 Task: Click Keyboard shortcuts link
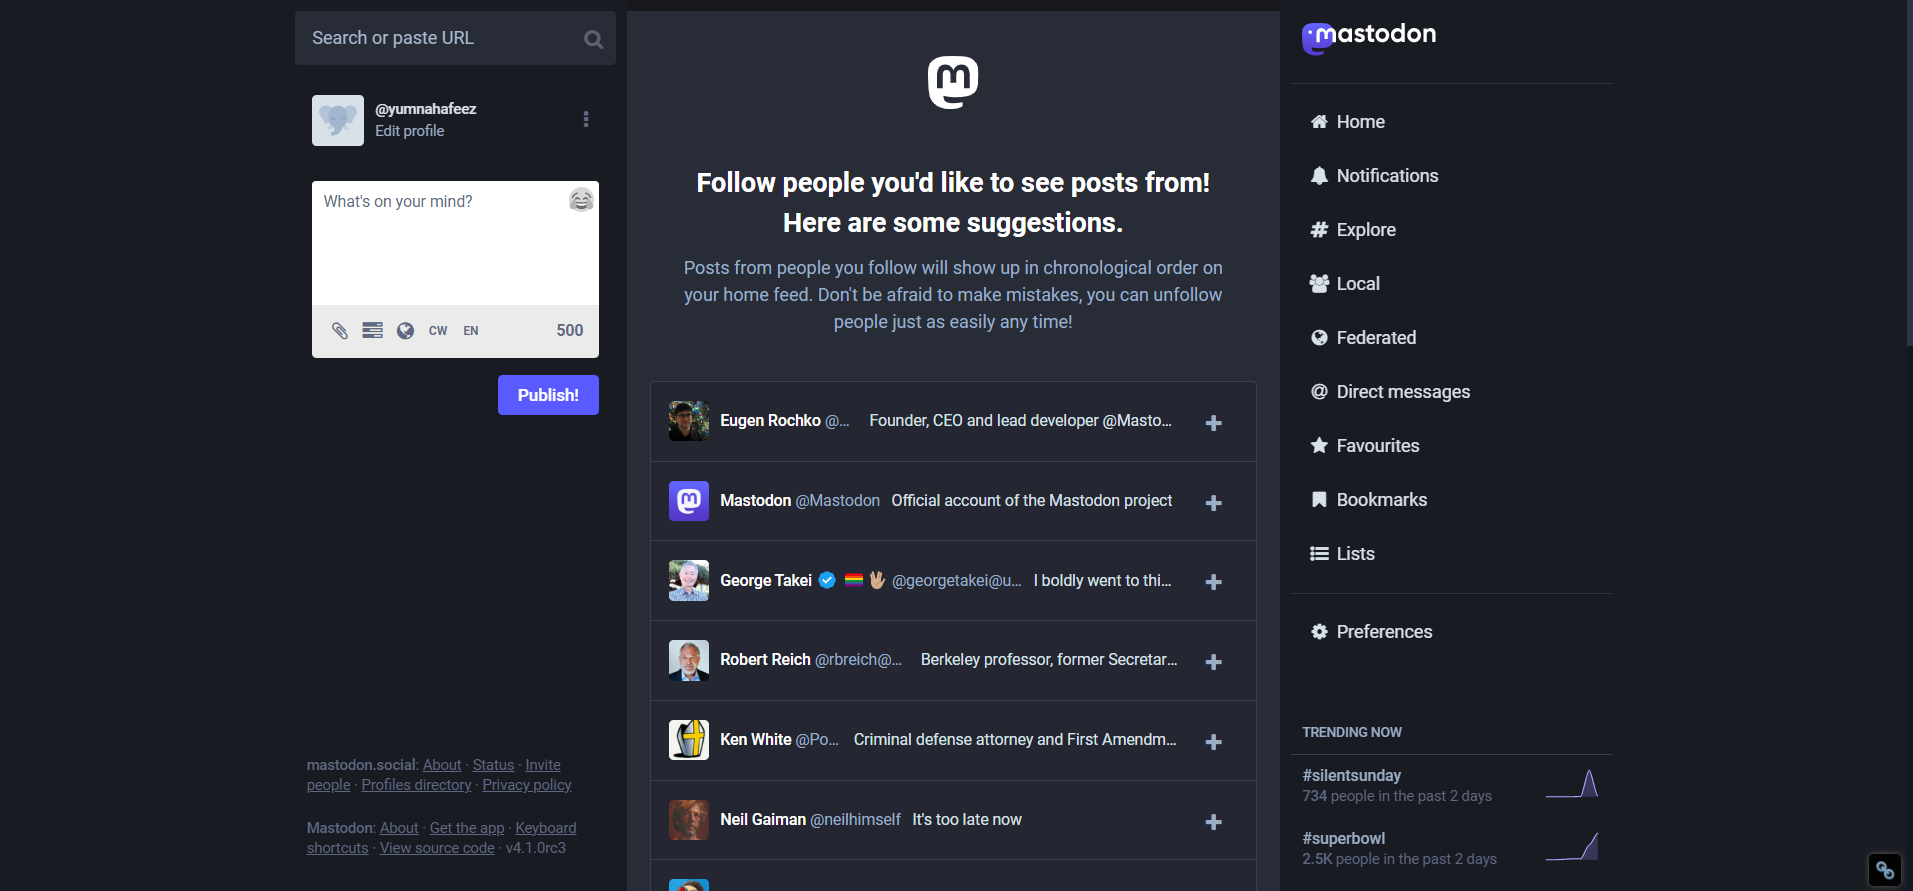(x=546, y=828)
